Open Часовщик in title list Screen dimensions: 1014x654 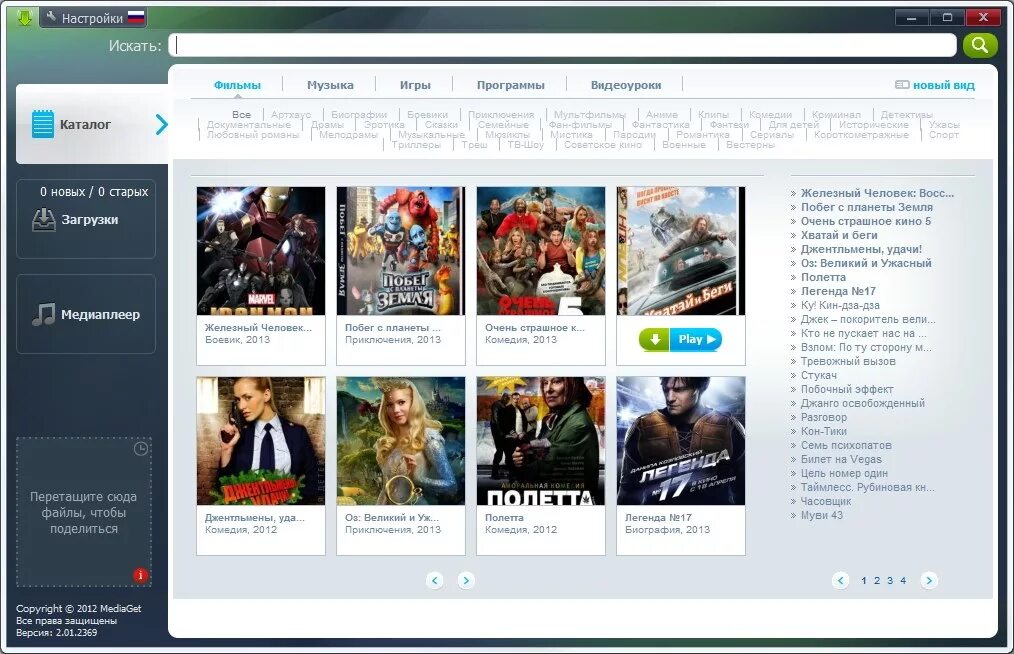coord(826,501)
